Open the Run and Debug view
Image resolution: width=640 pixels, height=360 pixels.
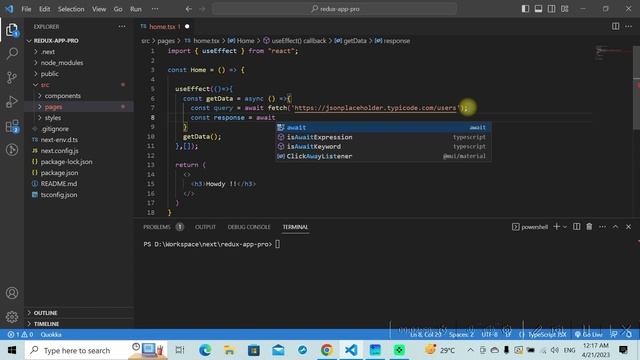(x=12, y=102)
